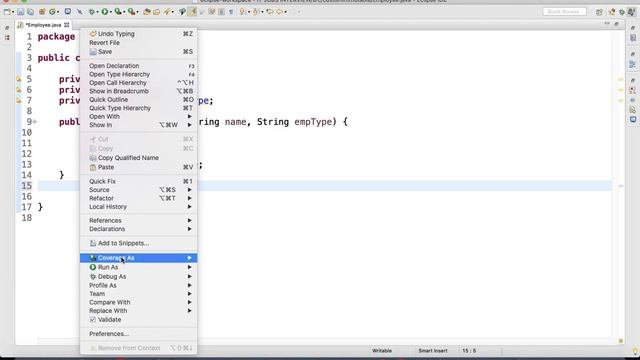Click the Search flashlight toolbar icon

point(167,12)
